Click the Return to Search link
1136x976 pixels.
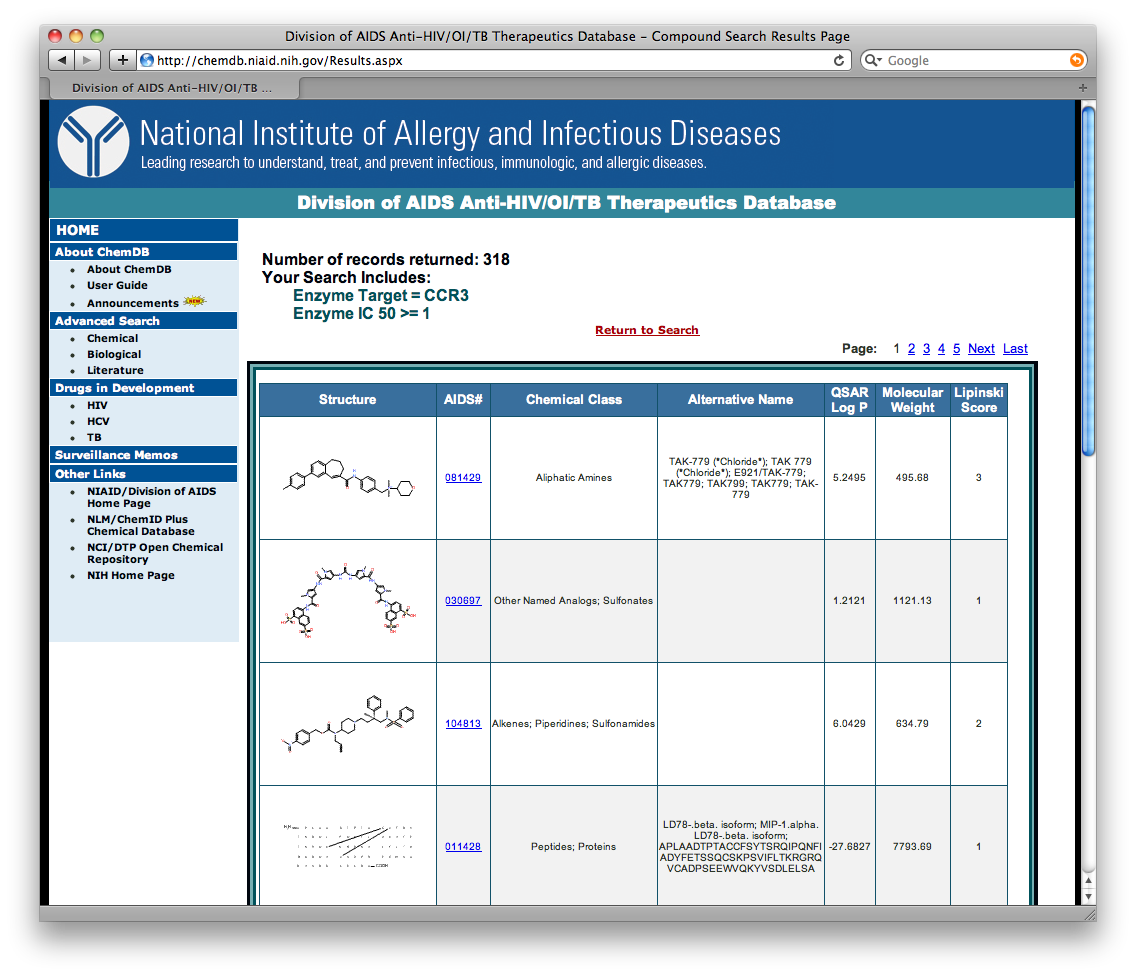tap(647, 330)
